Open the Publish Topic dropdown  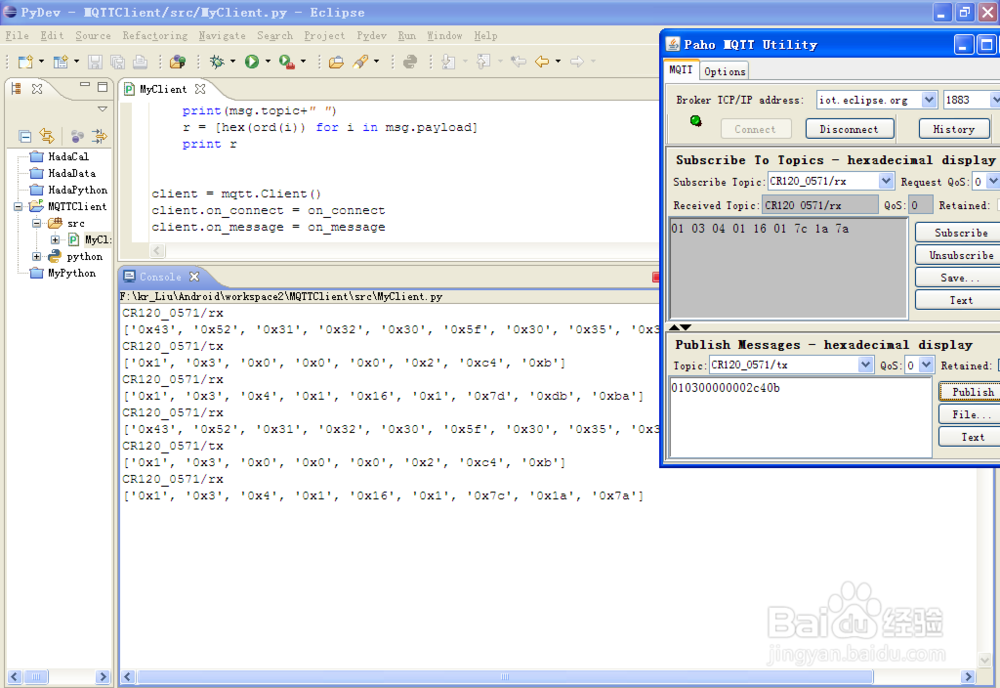(865, 365)
